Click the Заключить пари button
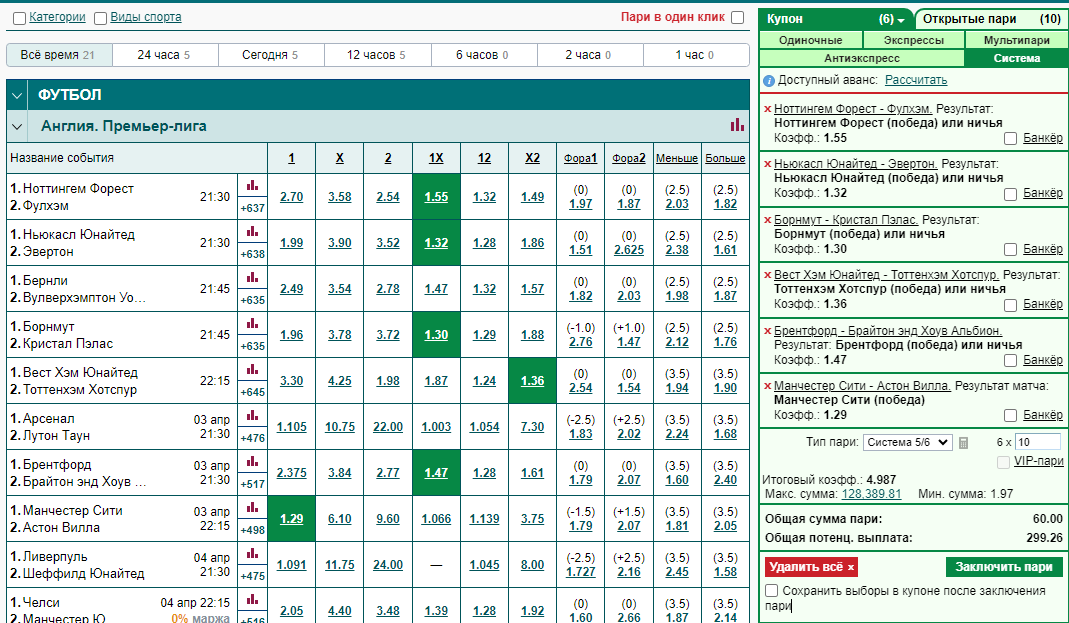 pyautogui.click(x=1004, y=567)
